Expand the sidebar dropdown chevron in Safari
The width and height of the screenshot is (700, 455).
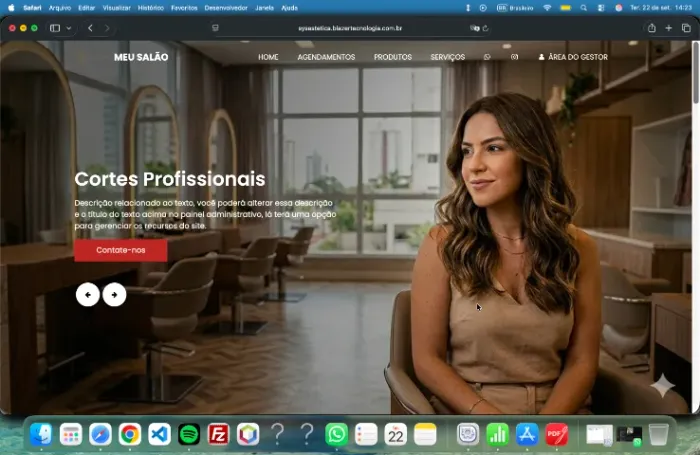coord(69,28)
